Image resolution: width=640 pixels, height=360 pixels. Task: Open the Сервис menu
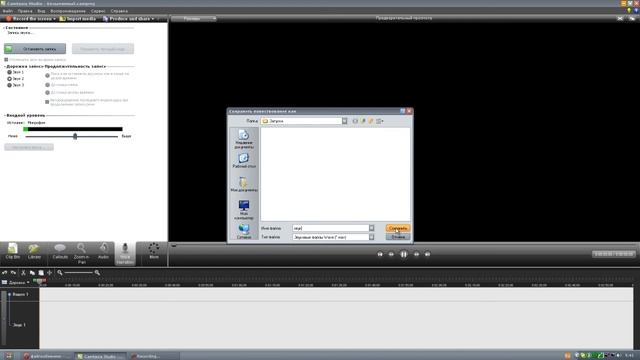98,11
